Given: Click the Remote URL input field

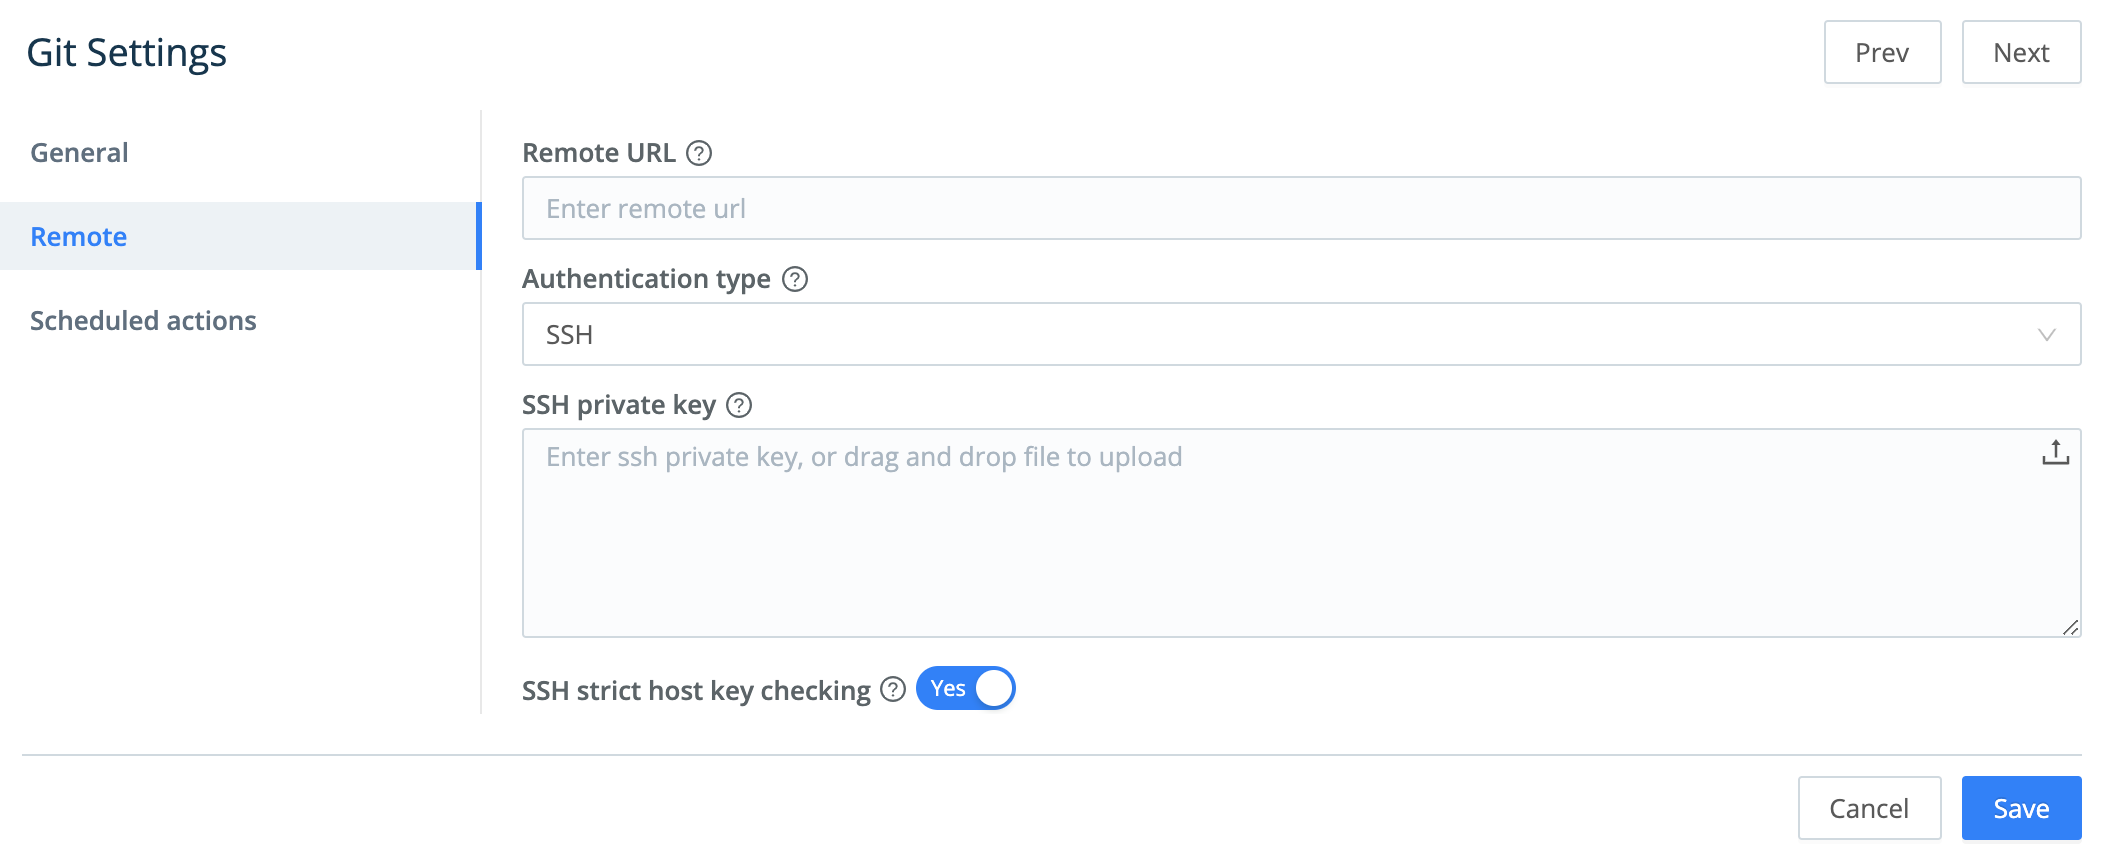Looking at the screenshot, I should [x=1200, y=208].
